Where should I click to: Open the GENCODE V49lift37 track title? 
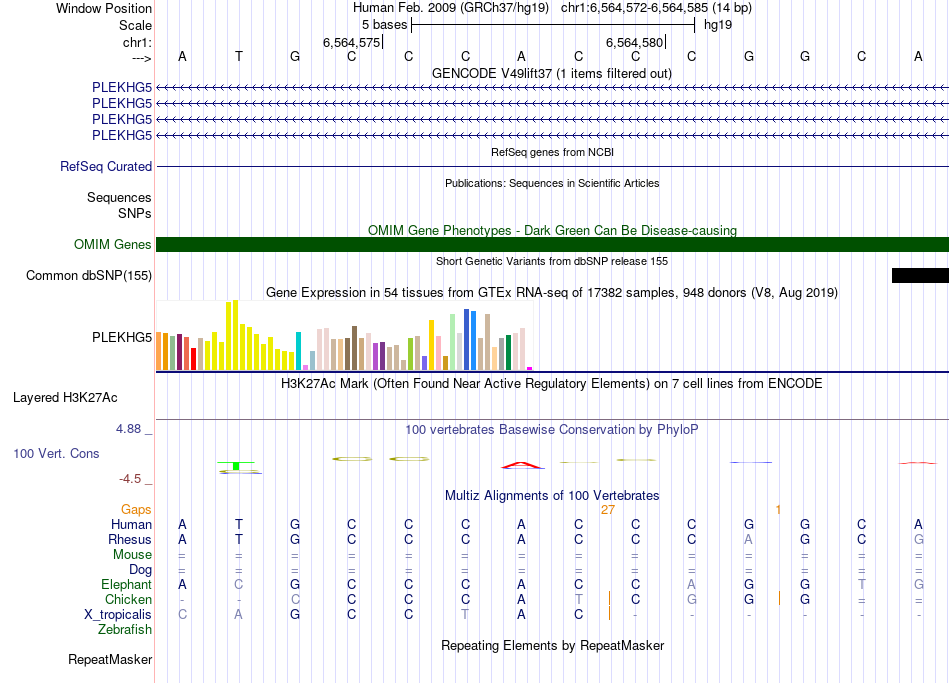click(x=552, y=73)
